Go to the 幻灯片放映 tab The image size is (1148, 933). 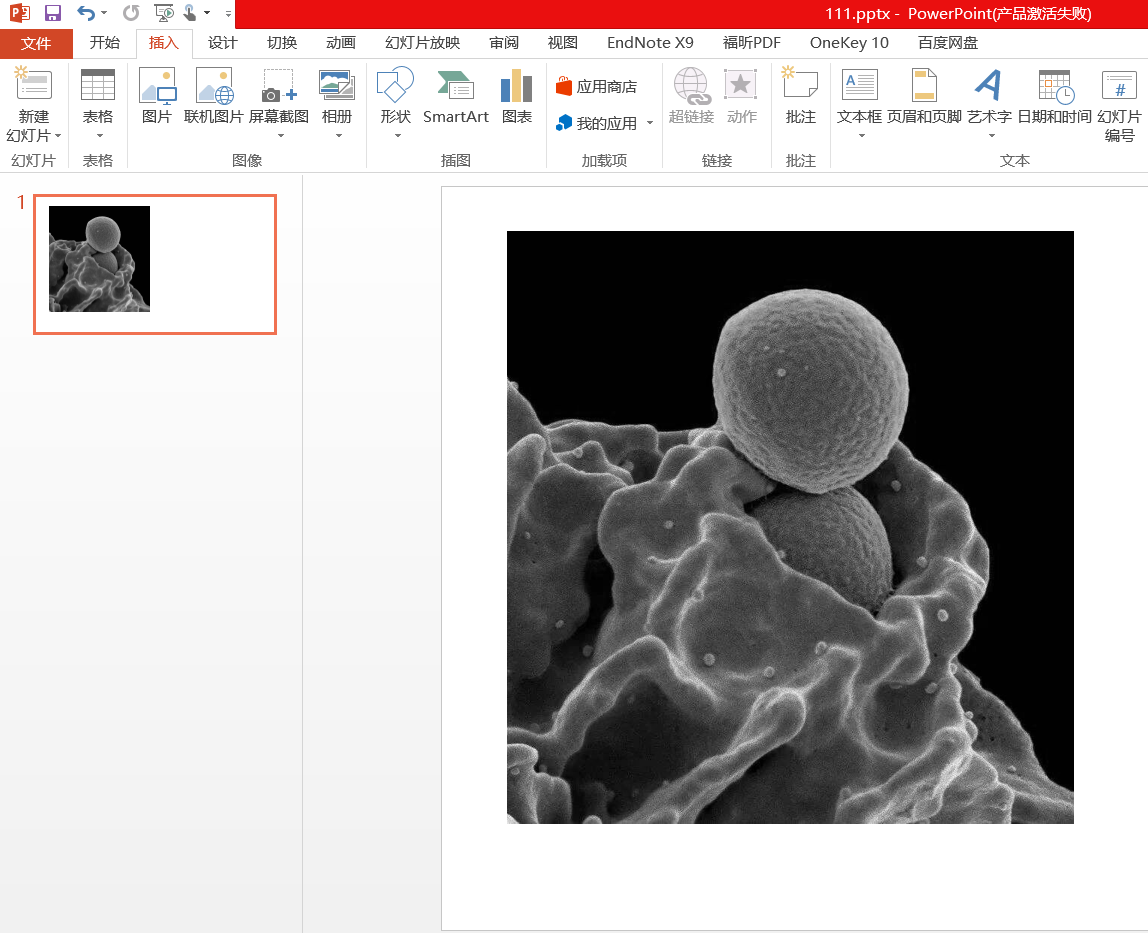pyautogui.click(x=422, y=42)
